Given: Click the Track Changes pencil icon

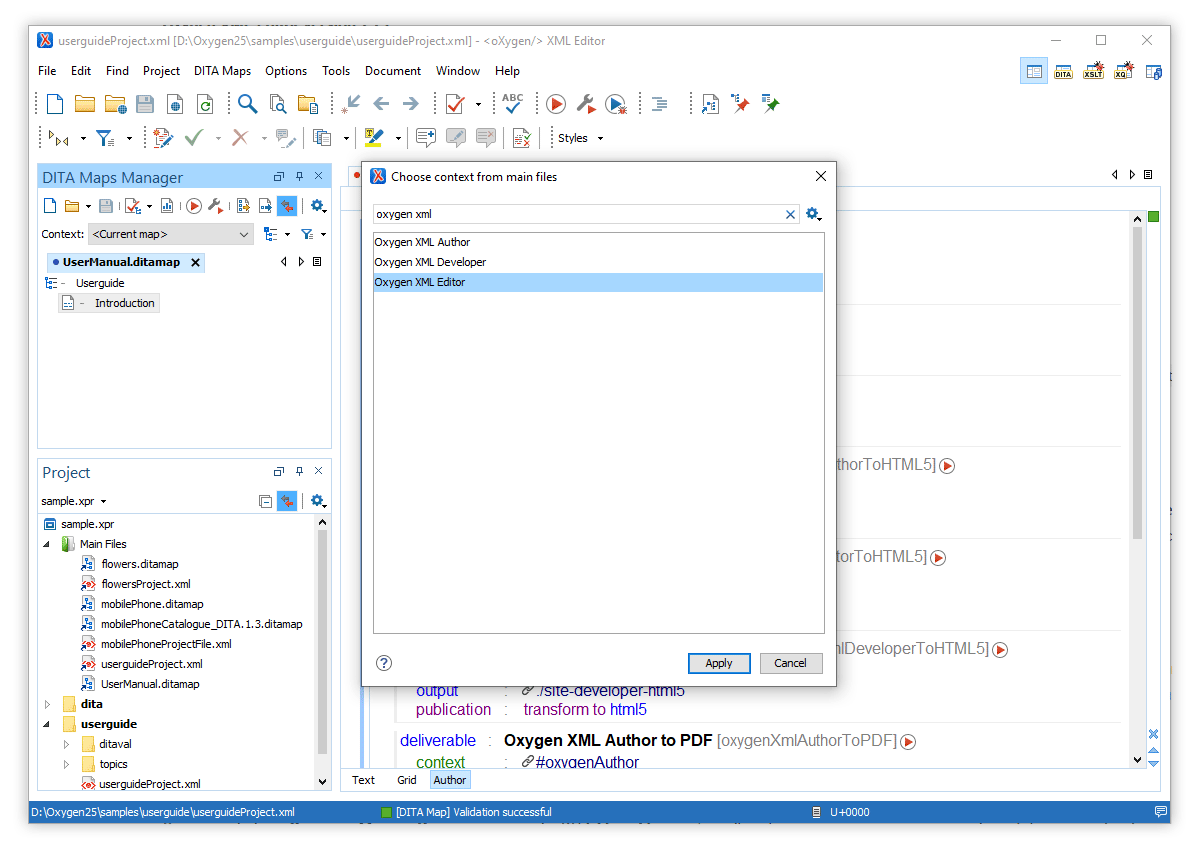Looking at the screenshot, I should point(163,138).
